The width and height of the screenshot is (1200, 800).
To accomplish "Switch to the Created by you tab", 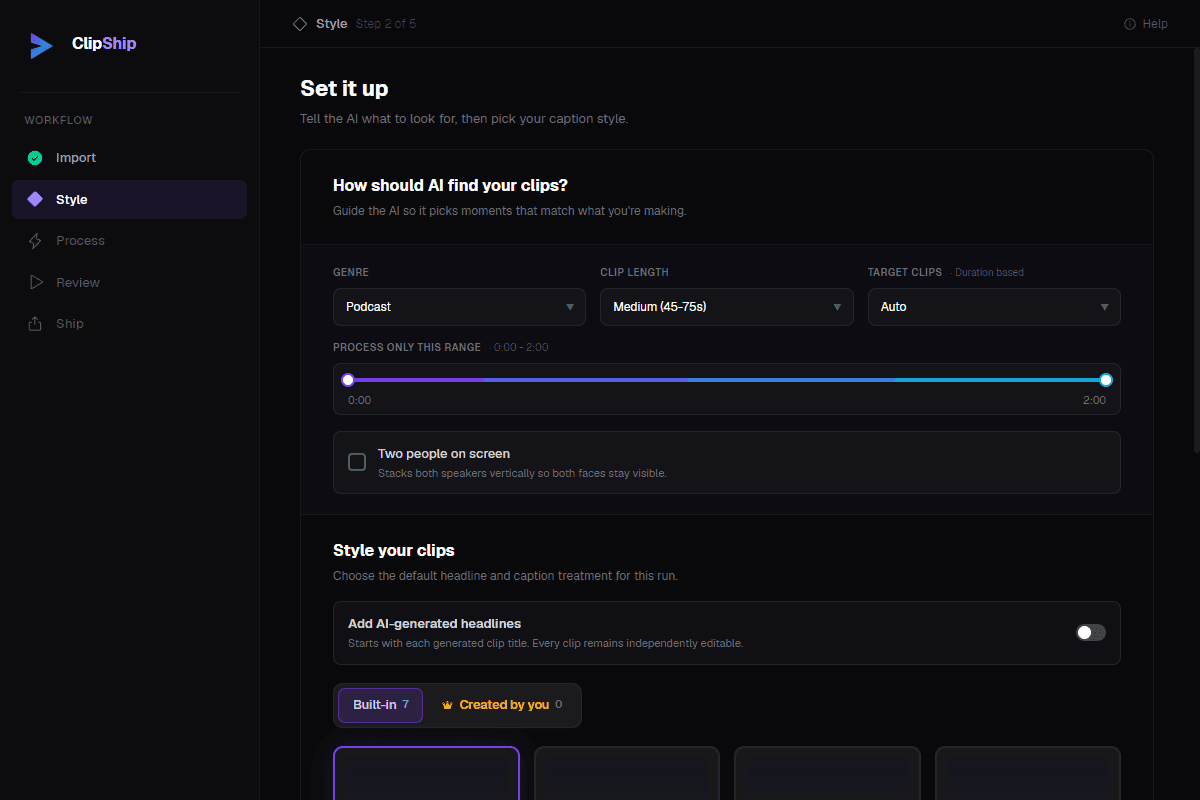I will click(501, 705).
